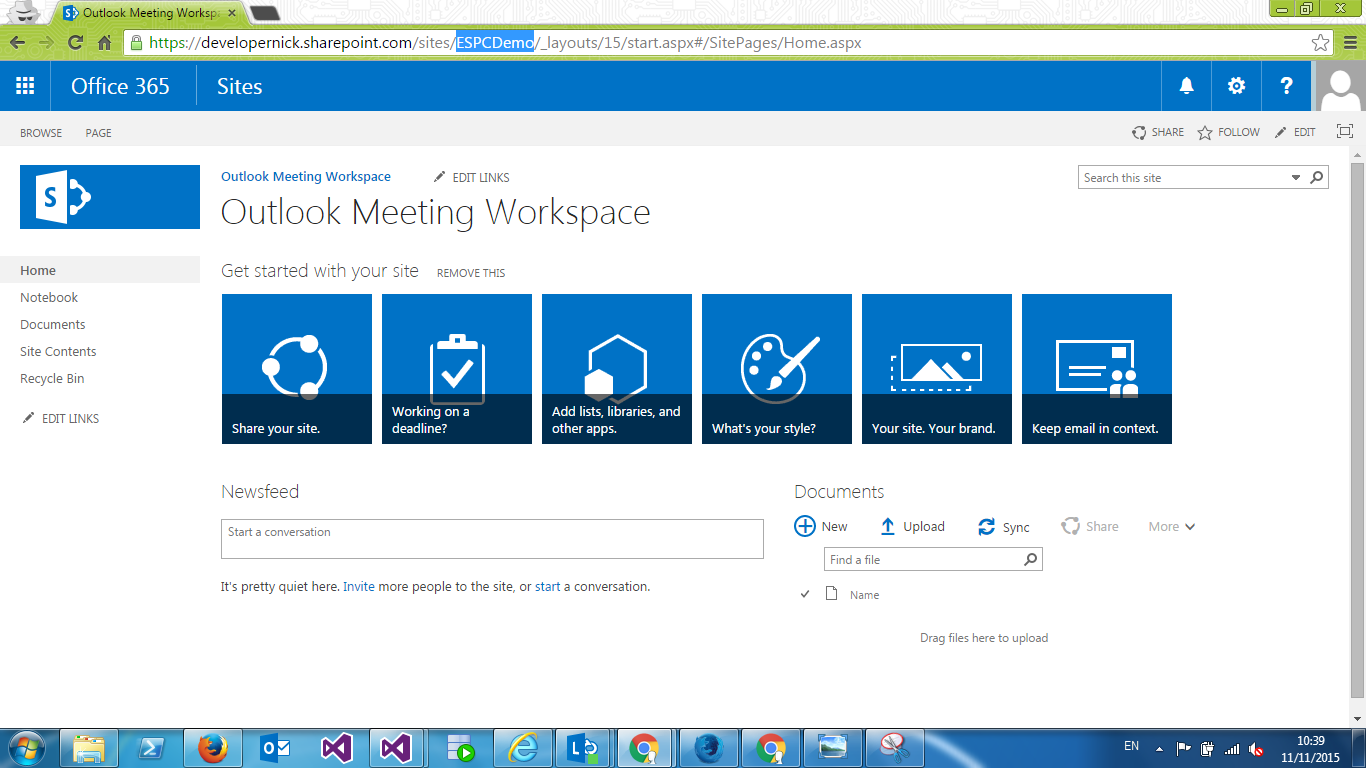This screenshot has width=1366, height=768.
Task: Click the document type column icon
Action: pyautogui.click(x=831, y=594)
